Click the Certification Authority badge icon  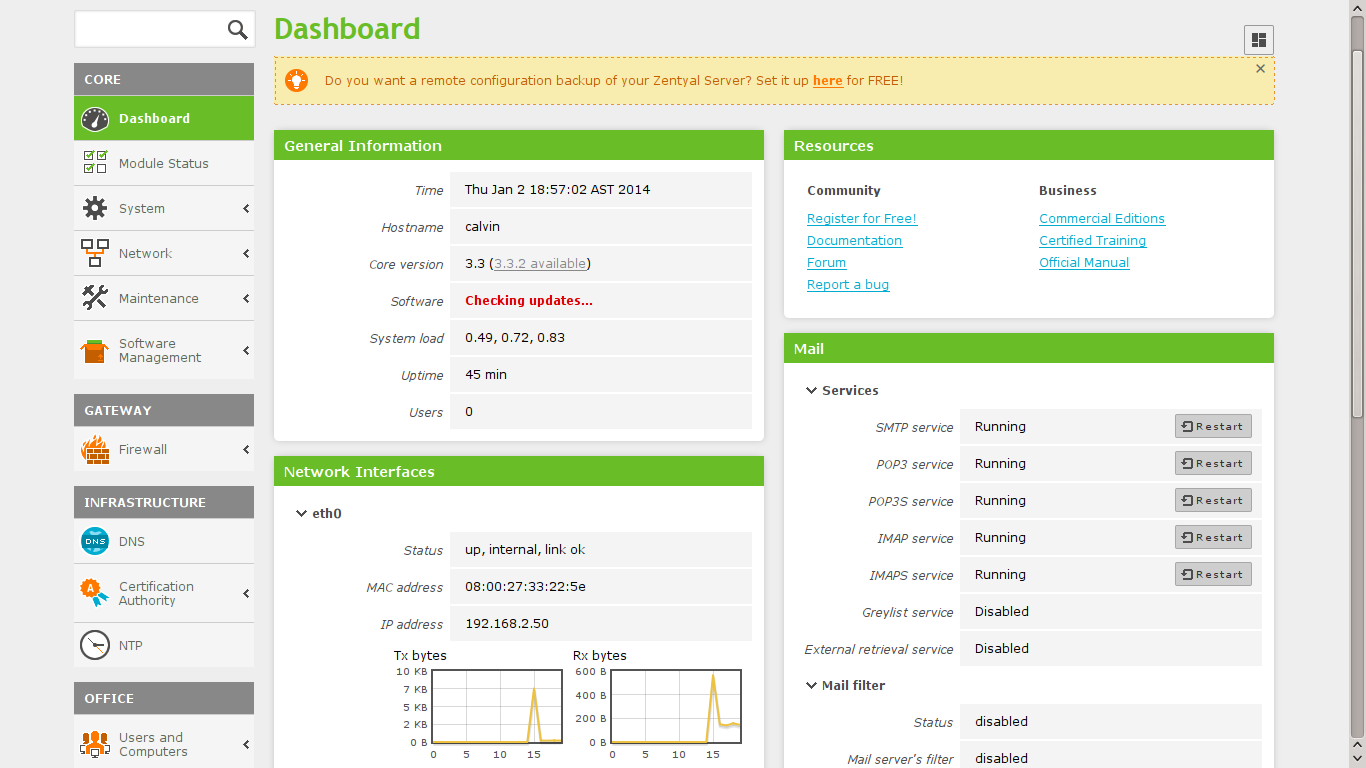click(x=95, y=594)
